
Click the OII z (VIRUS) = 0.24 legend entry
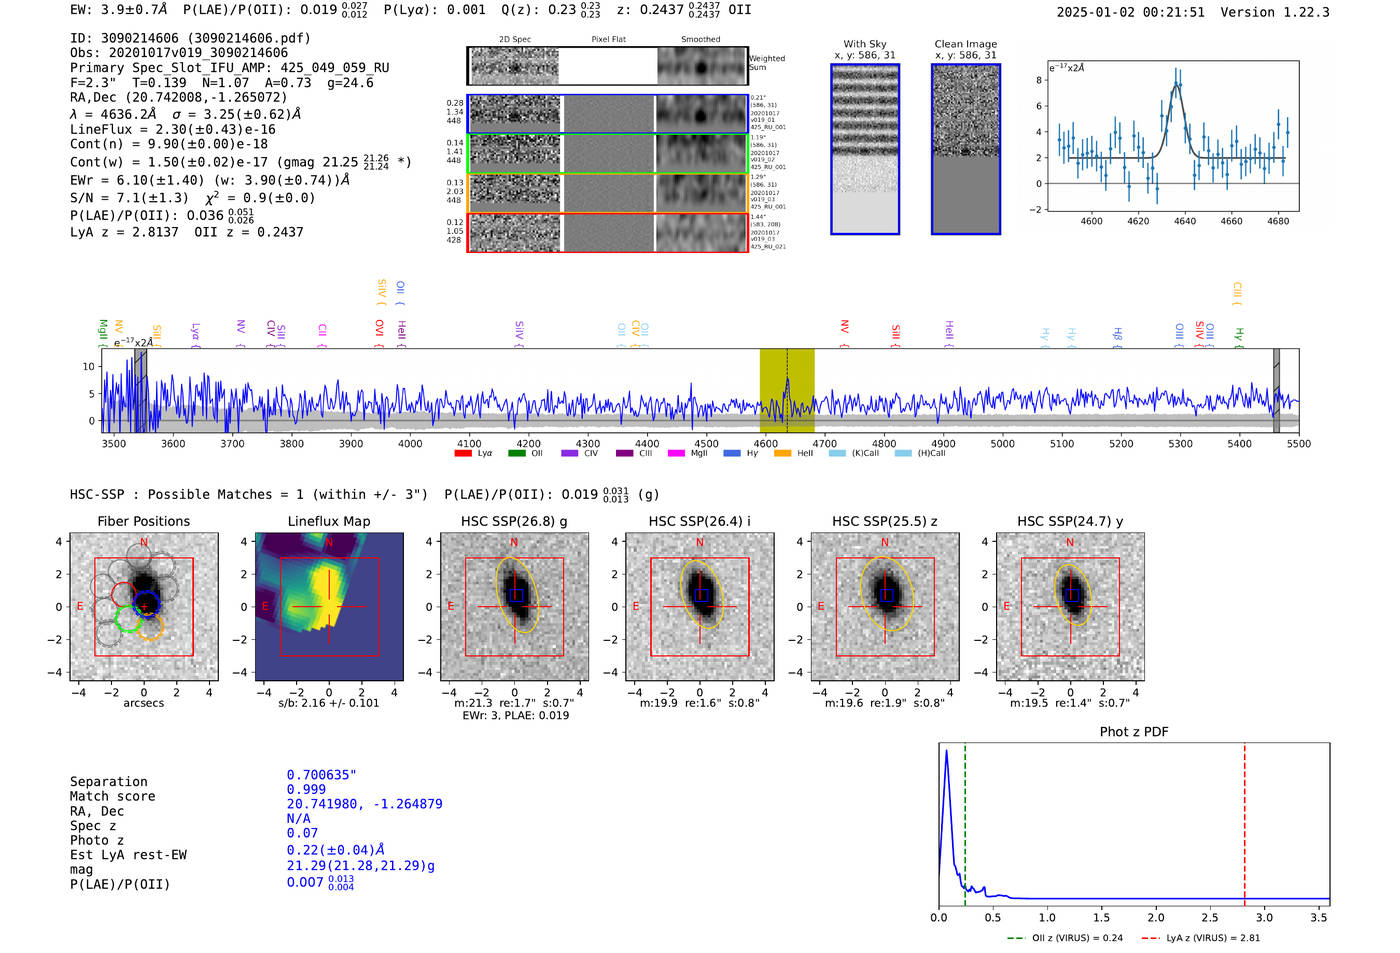tap(1066, 938)
